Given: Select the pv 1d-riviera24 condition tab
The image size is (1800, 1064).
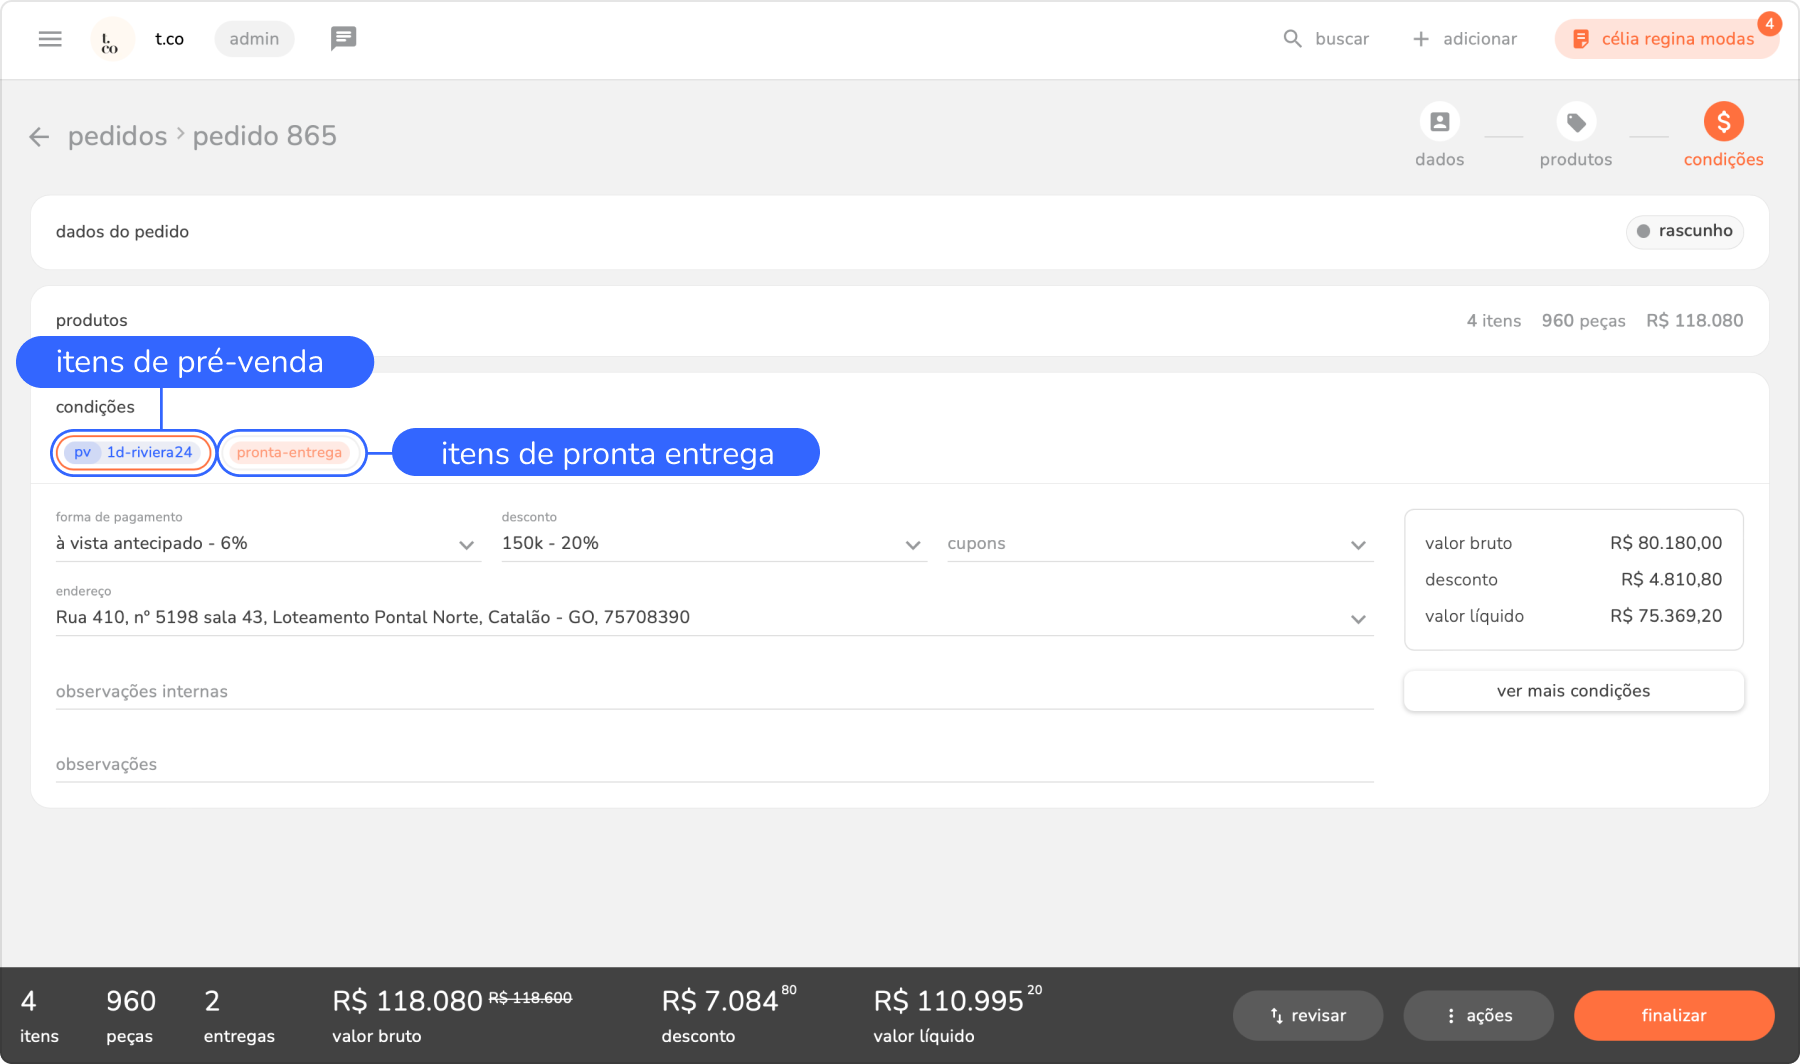Looking at the screenshot, I should pos(134,453).
